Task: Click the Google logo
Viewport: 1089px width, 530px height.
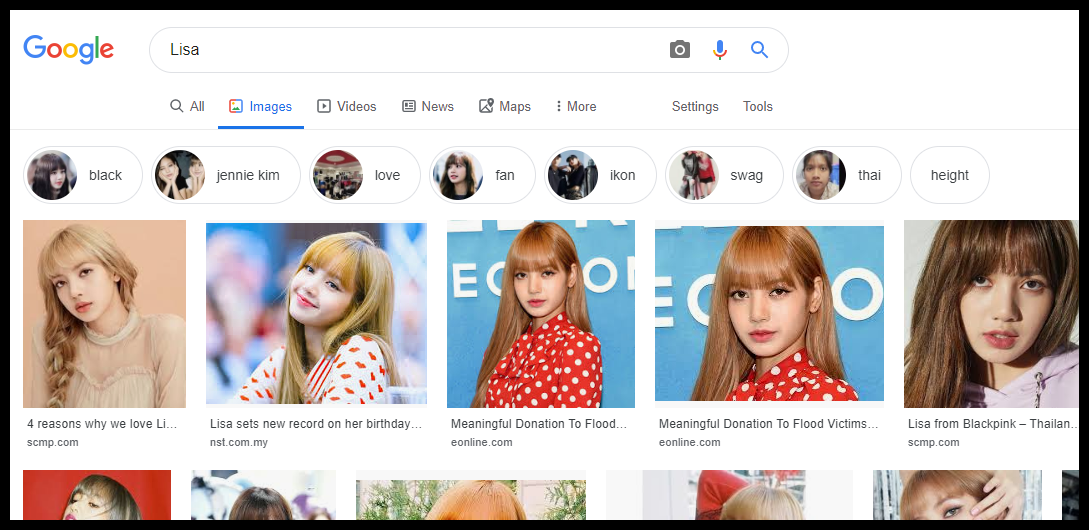Action: [x=68, y=49]
